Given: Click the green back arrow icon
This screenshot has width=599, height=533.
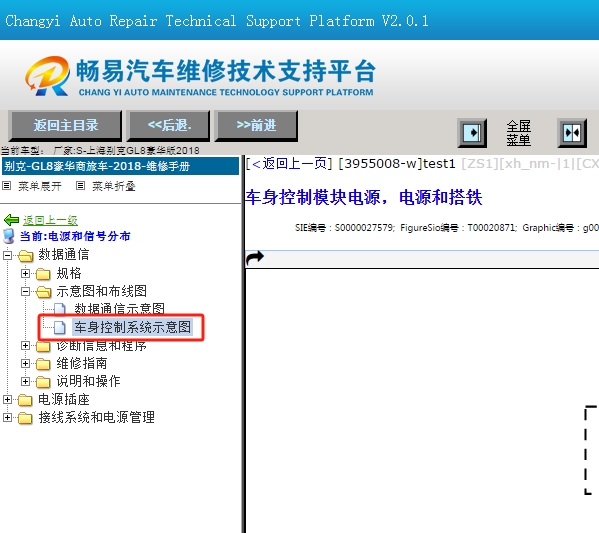Looking at the screenshot, I should click(11, 220).
